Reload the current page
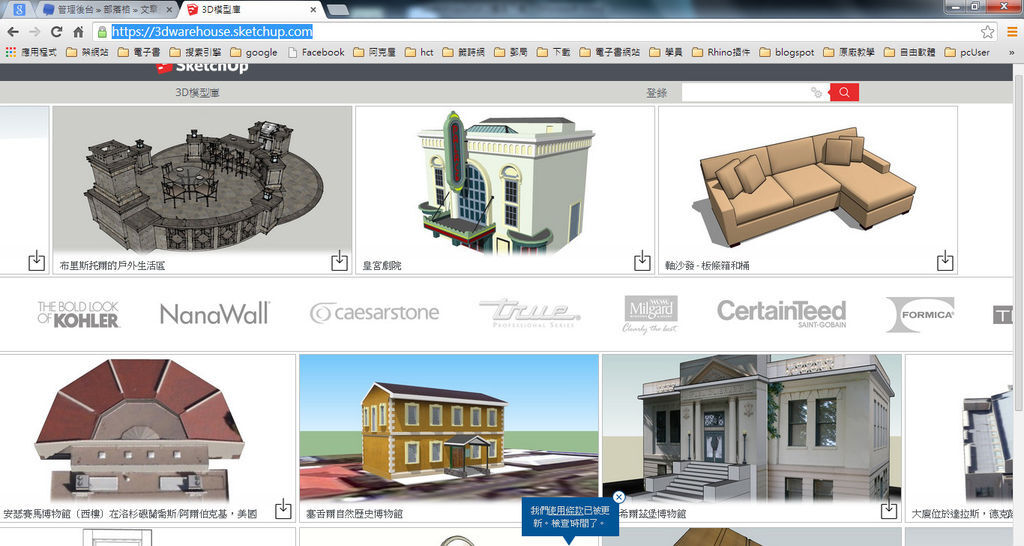1024x546 pixels. [57, 31]
